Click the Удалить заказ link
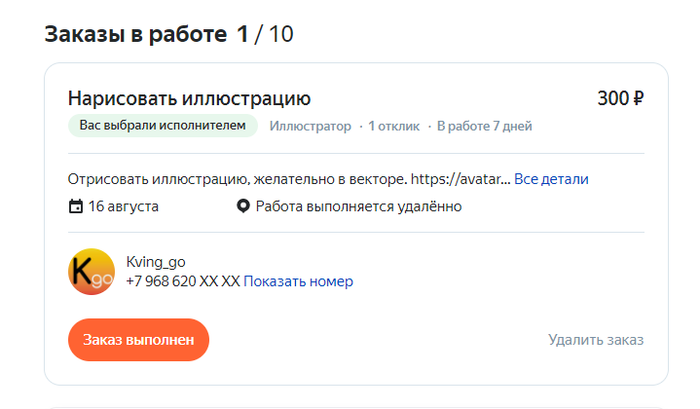 (595, 340)
